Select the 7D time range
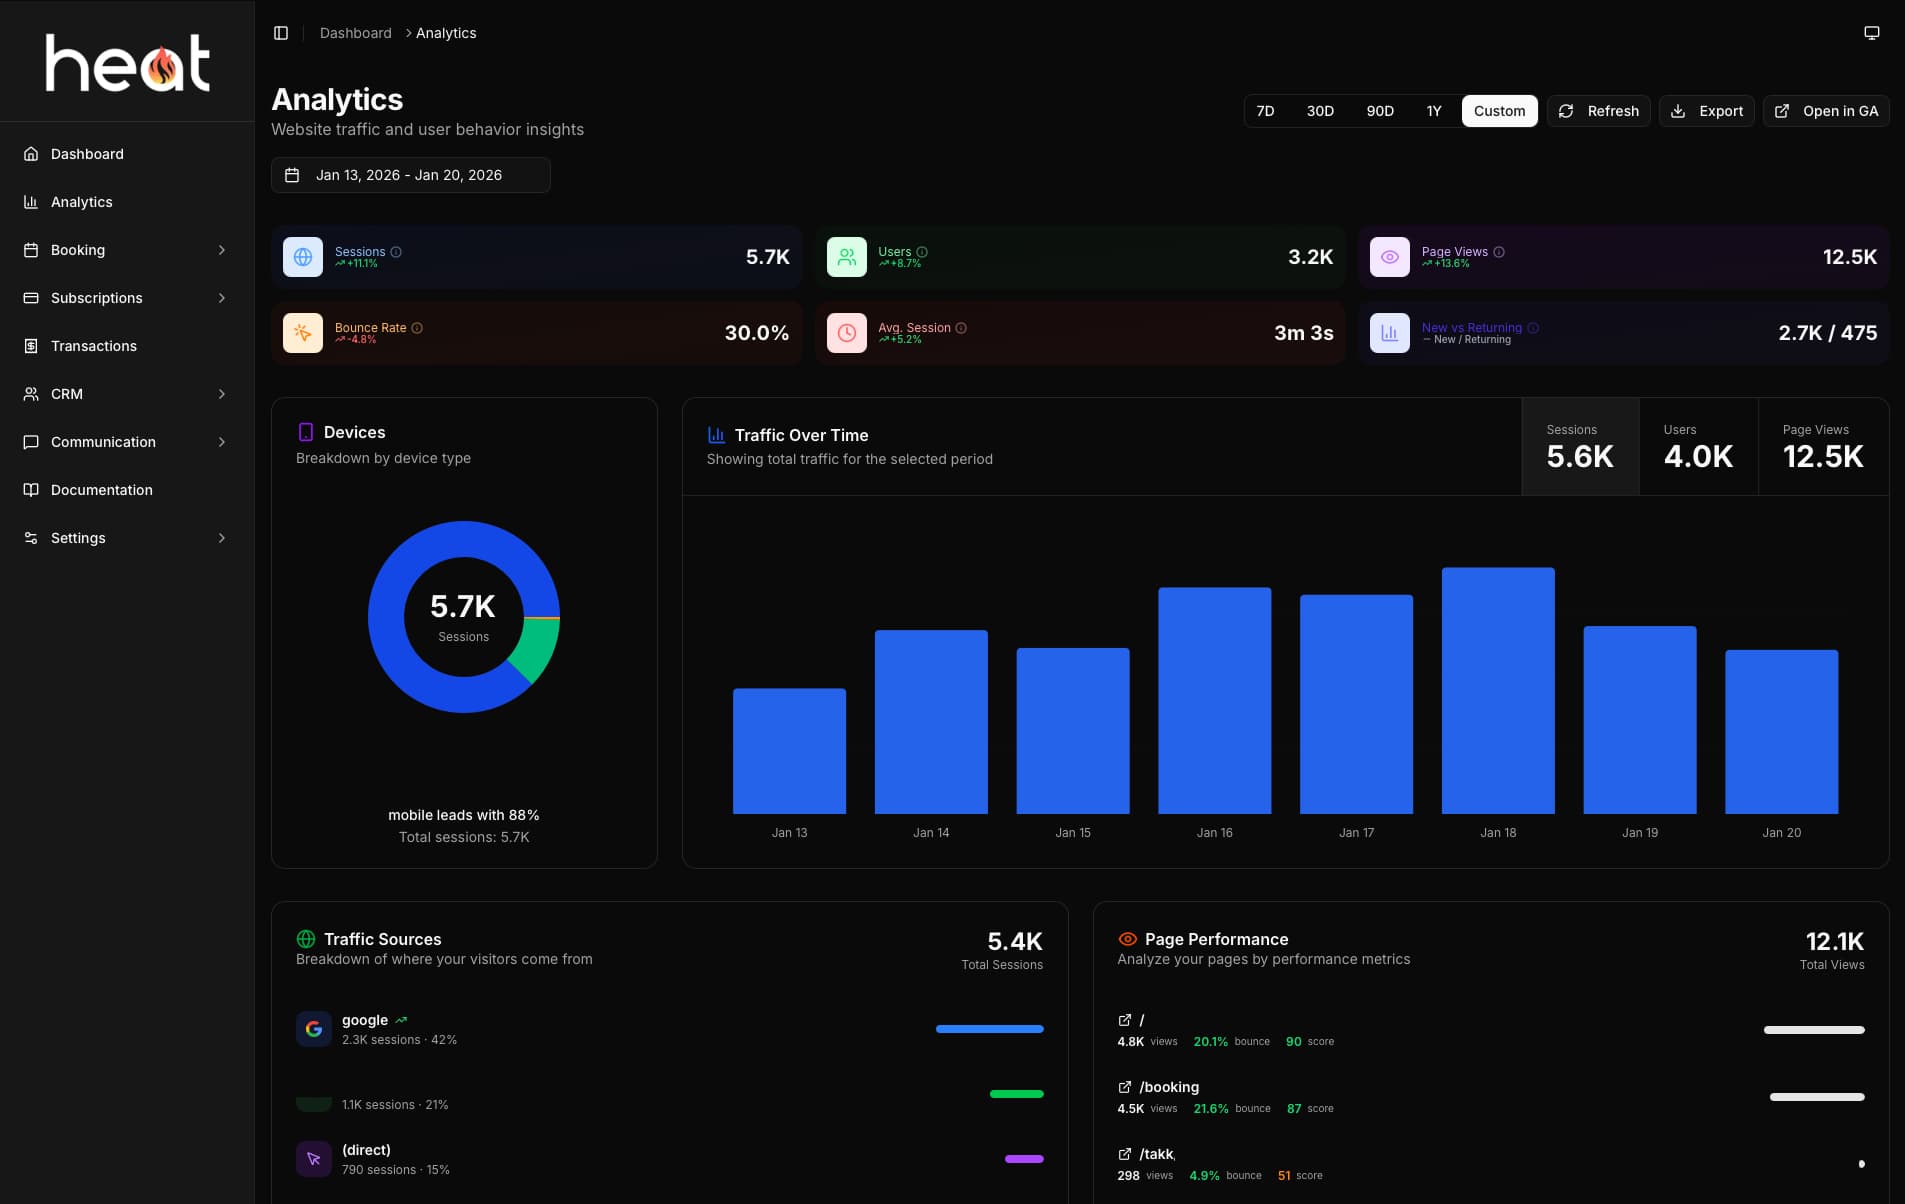 click(x=1265, y=111)
